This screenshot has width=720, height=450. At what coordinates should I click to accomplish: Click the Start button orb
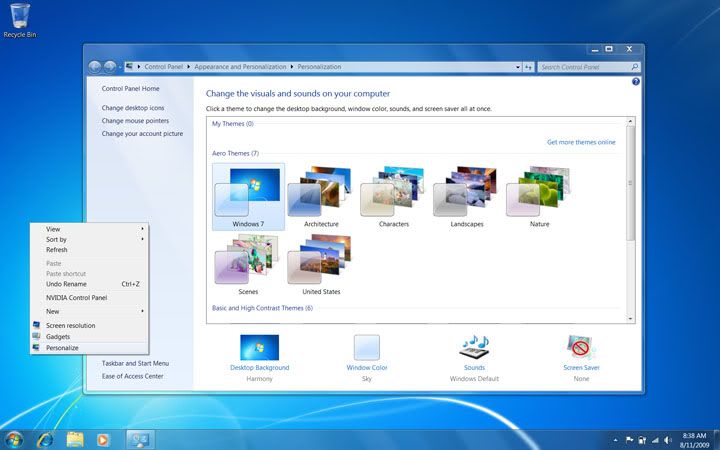point(13,440)
